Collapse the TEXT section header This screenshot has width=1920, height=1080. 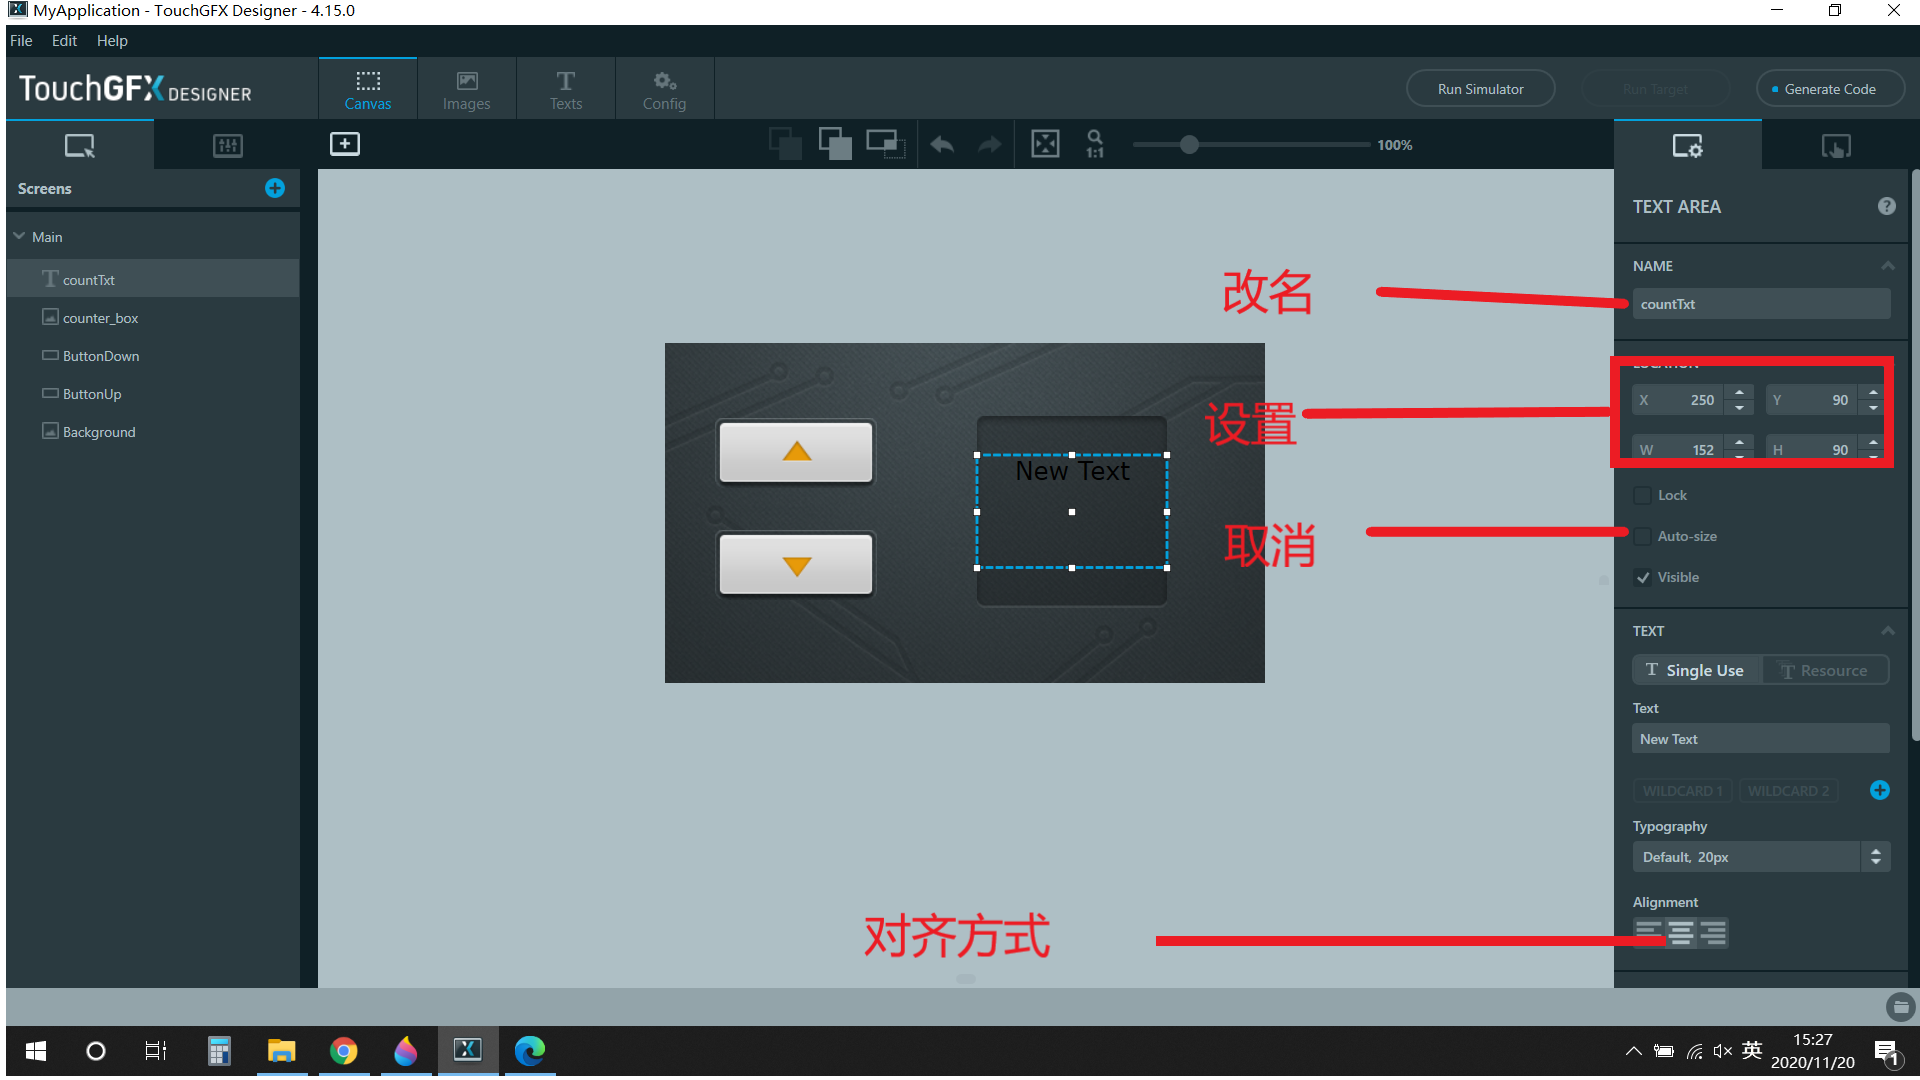(1888, 630)
